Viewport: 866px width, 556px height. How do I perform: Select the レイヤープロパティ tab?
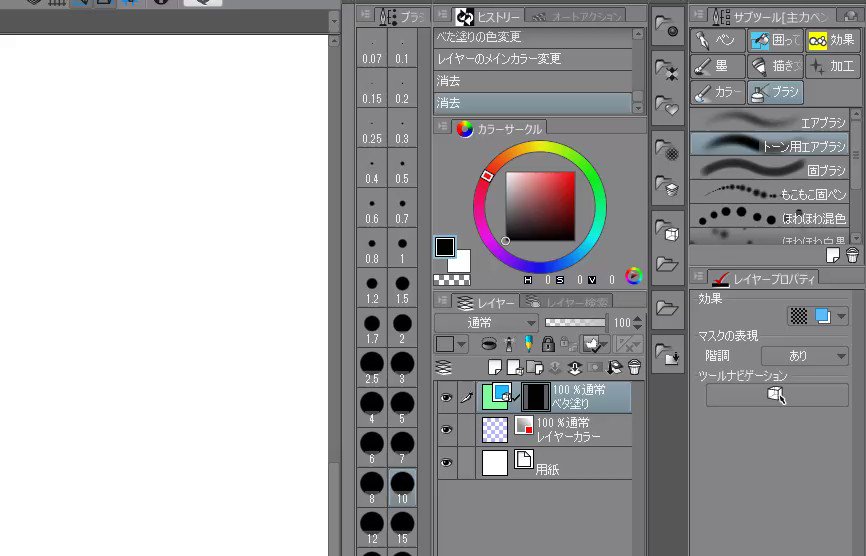pyautogui.click(x=763, y=279)
